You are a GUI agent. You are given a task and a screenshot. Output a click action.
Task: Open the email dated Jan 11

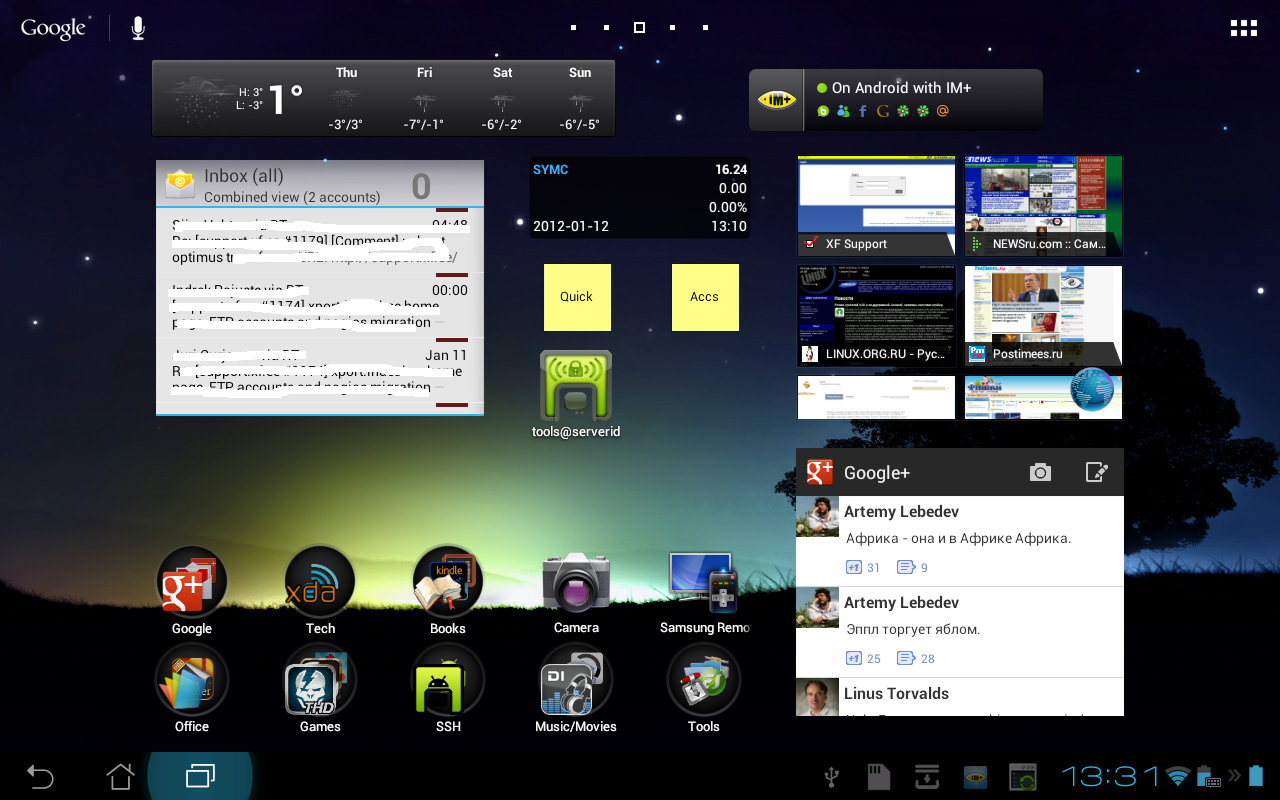(x=320, y=372)
